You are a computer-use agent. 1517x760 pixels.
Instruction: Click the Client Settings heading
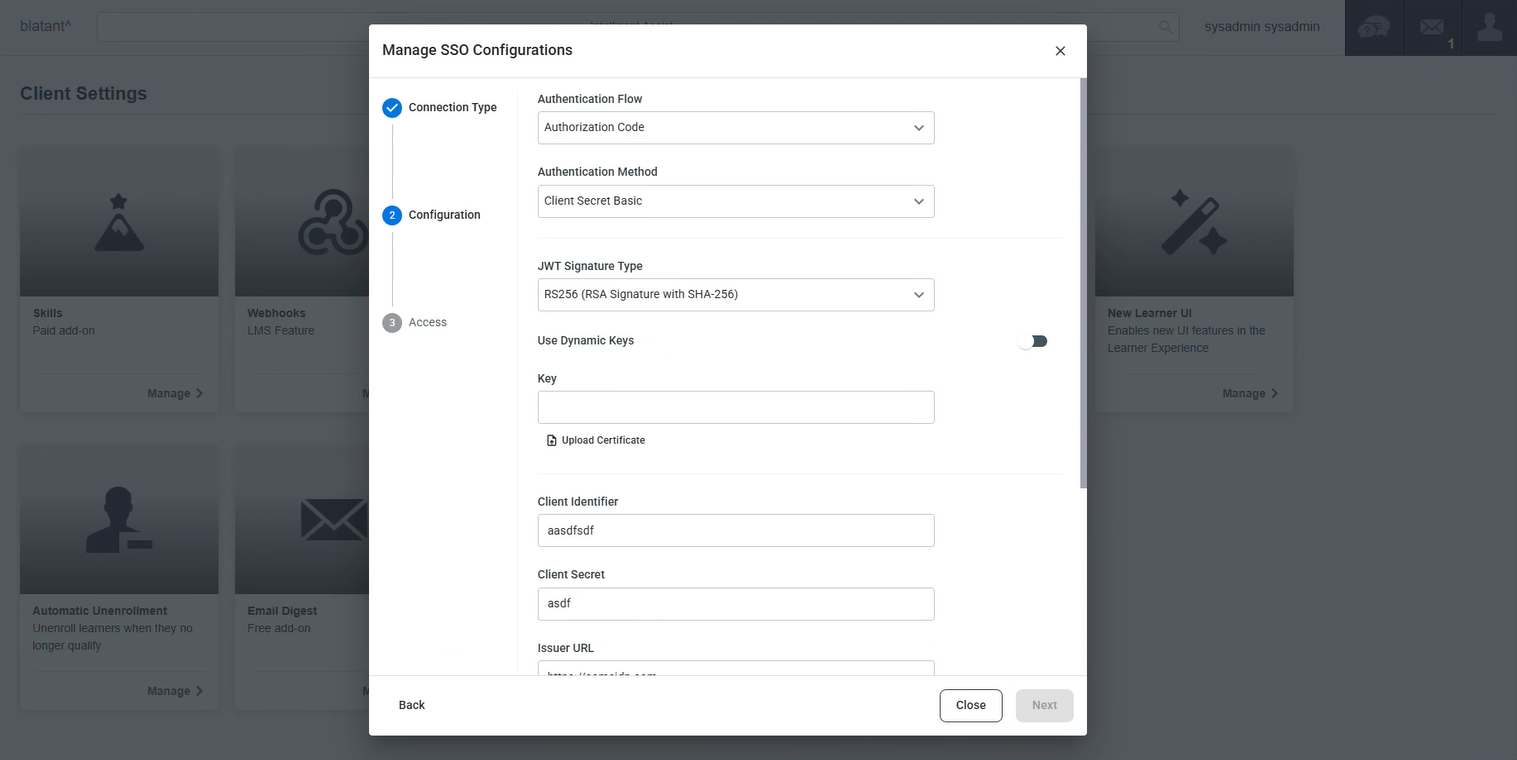(83, 93)
